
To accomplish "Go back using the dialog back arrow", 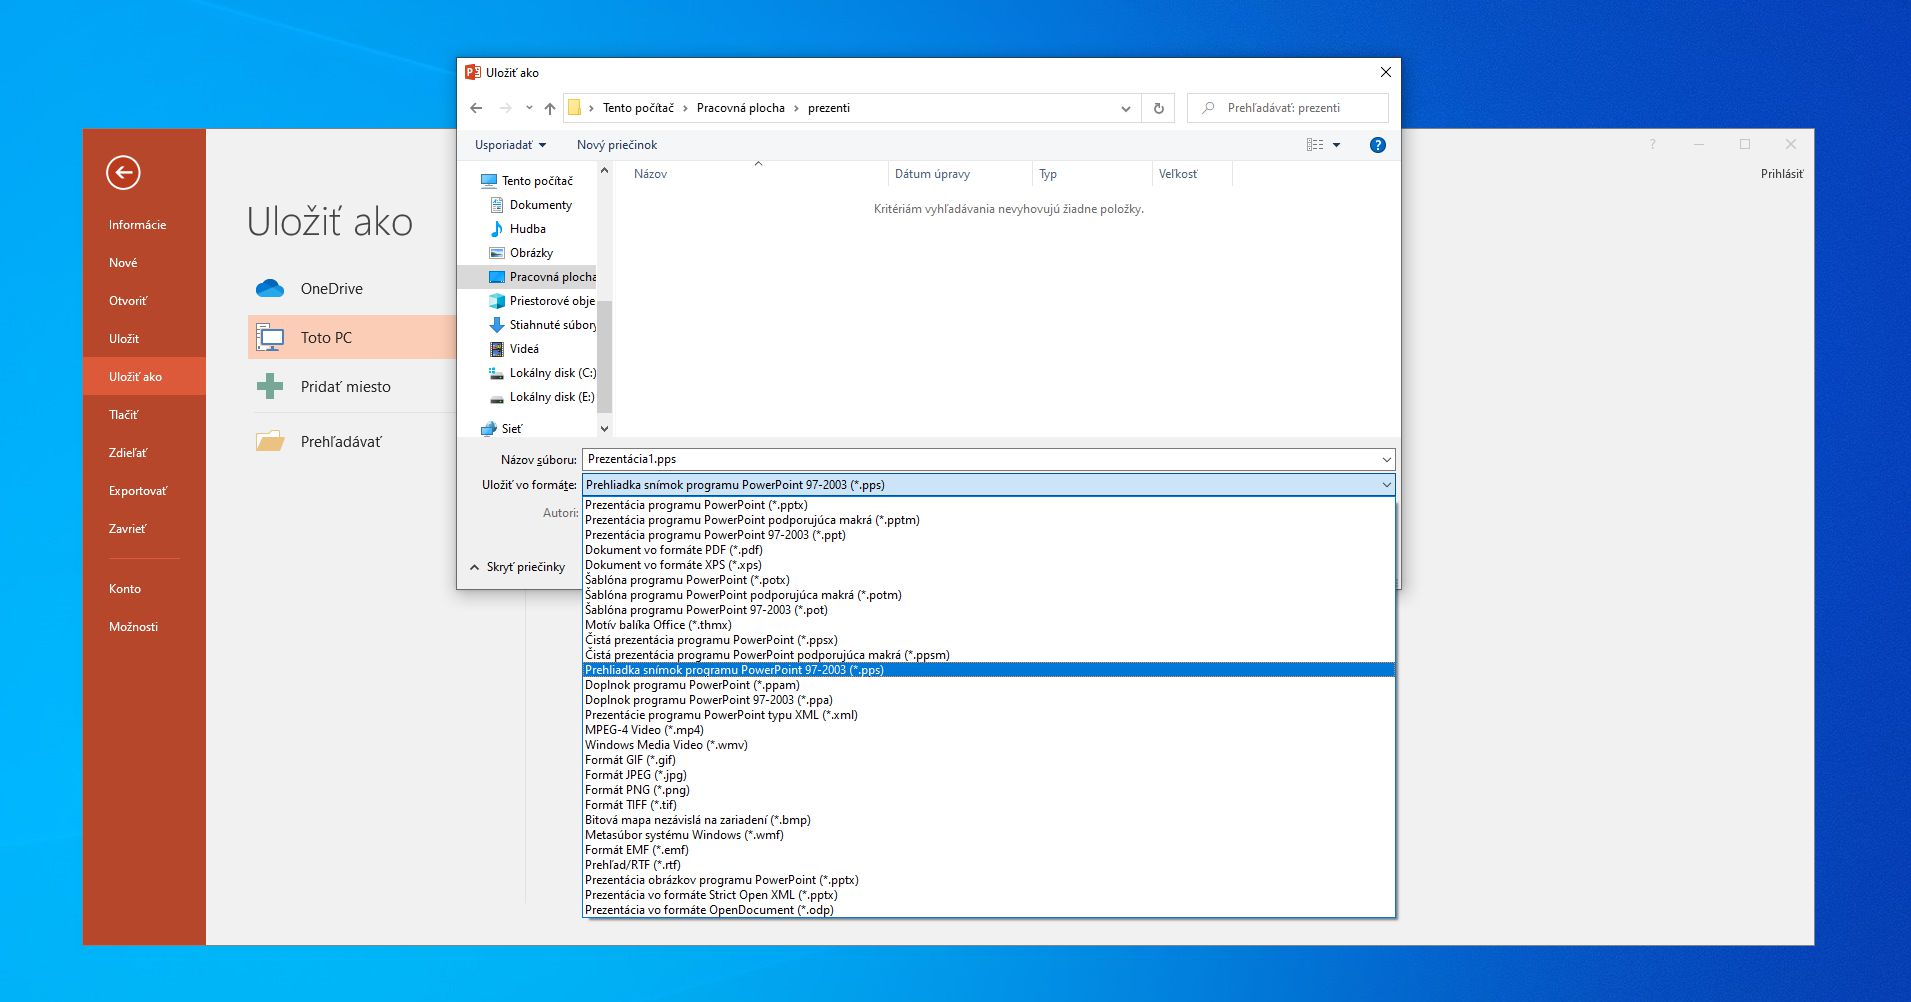I will 476,108.
